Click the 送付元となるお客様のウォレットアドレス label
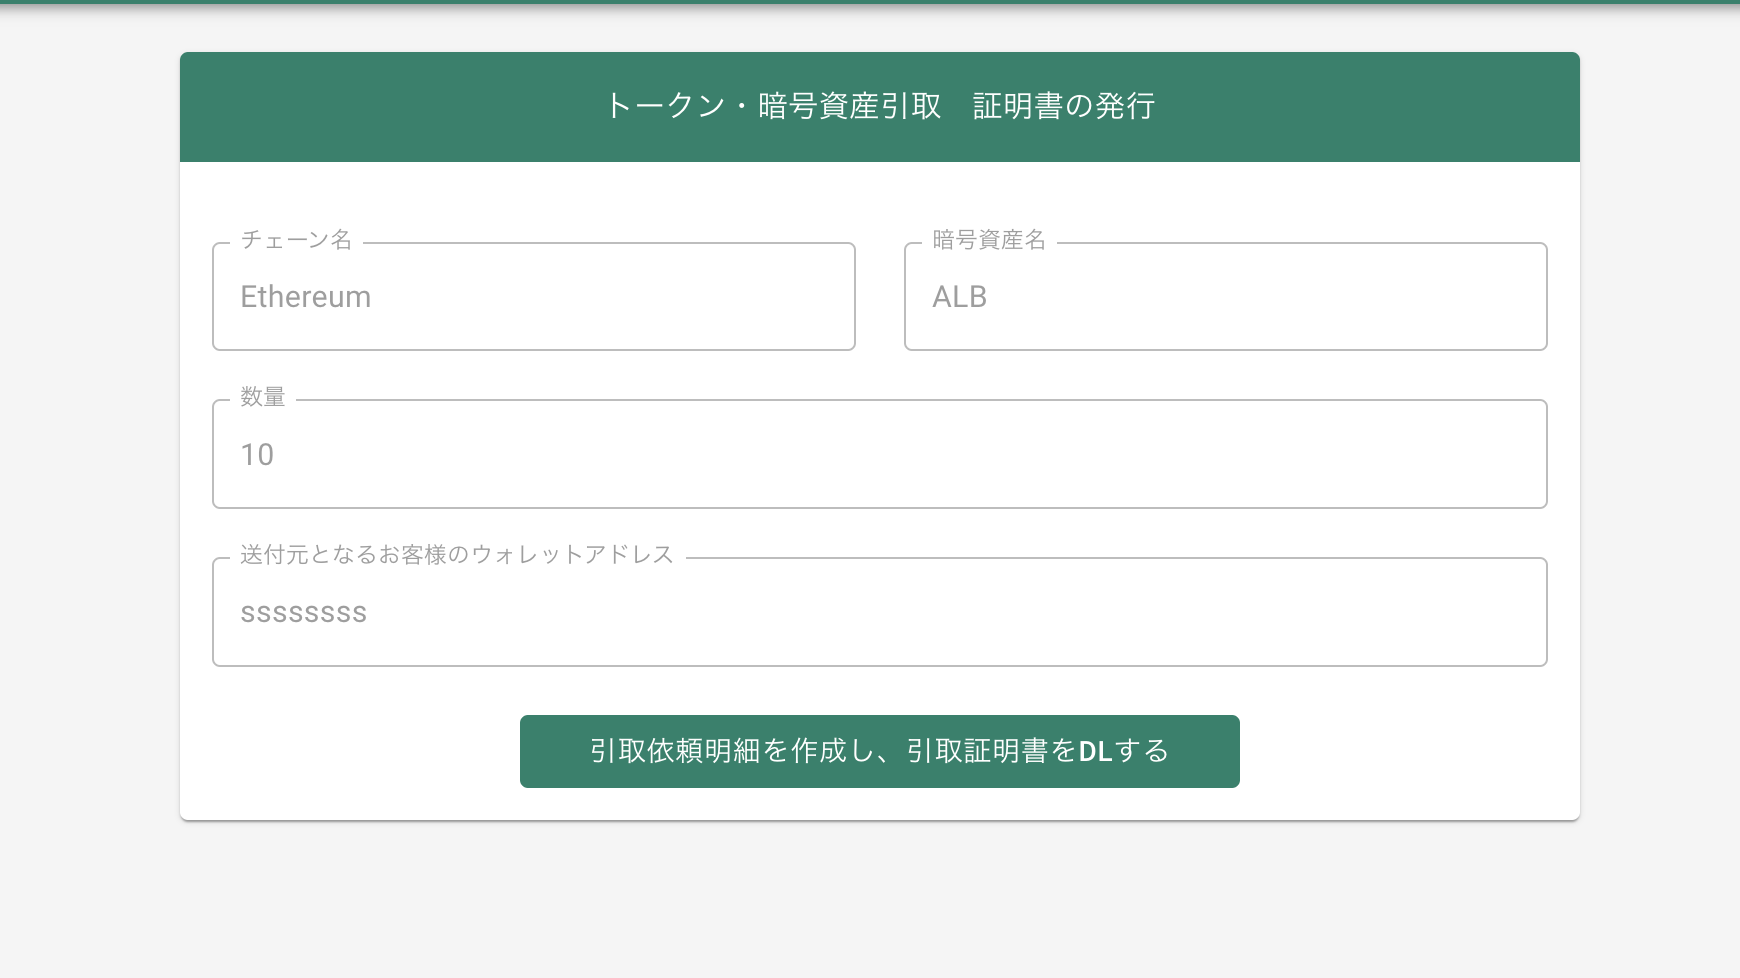 pyautogui.click(x=455, y=555)
